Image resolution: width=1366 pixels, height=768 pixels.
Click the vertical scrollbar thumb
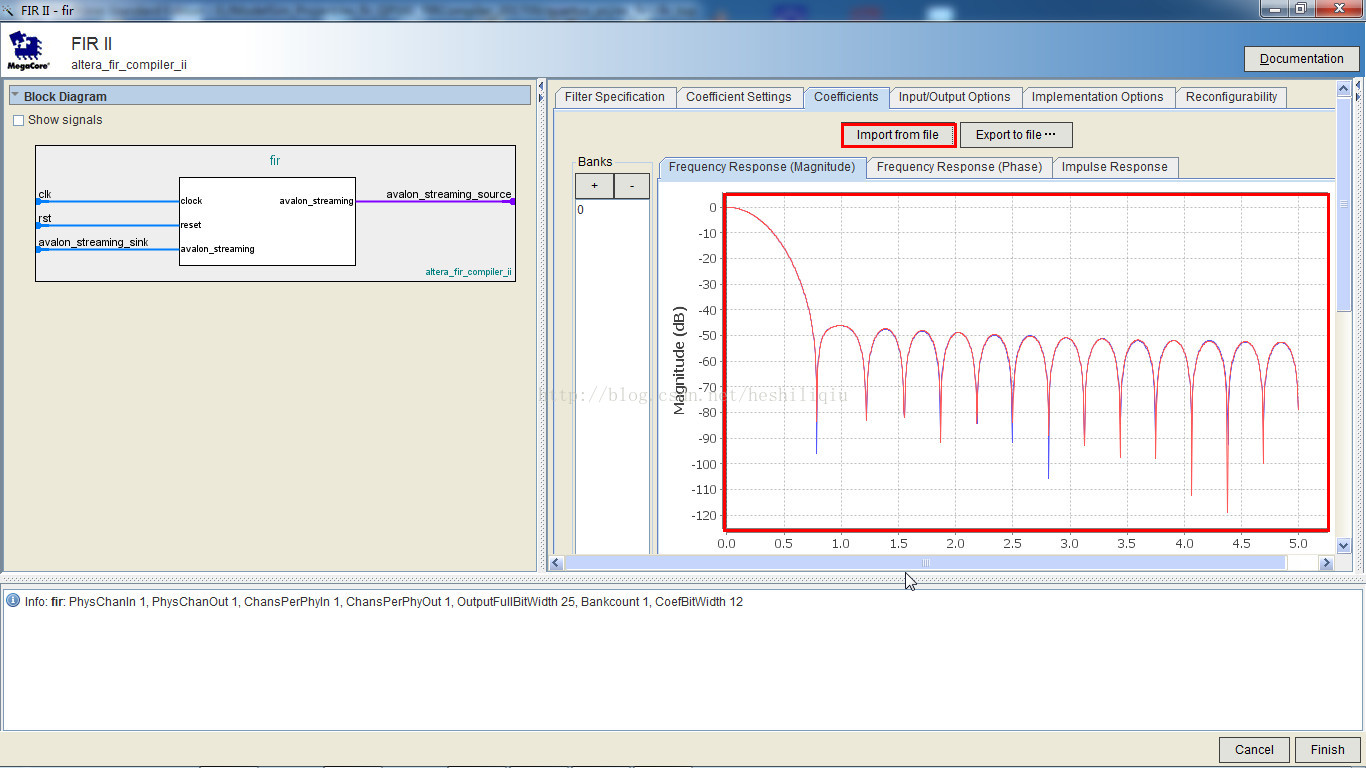[x=1343, y=204]
